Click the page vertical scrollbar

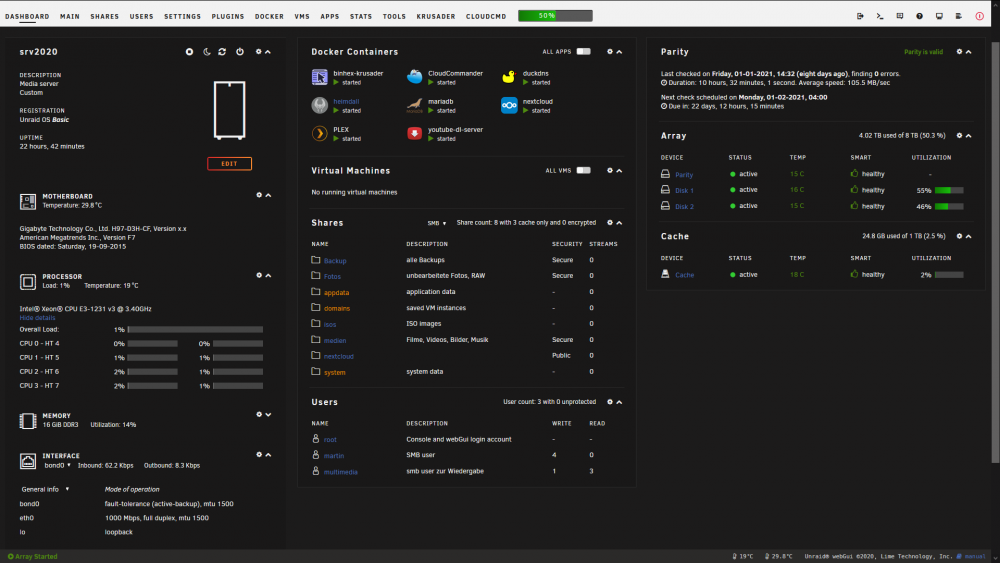[995, 252]
